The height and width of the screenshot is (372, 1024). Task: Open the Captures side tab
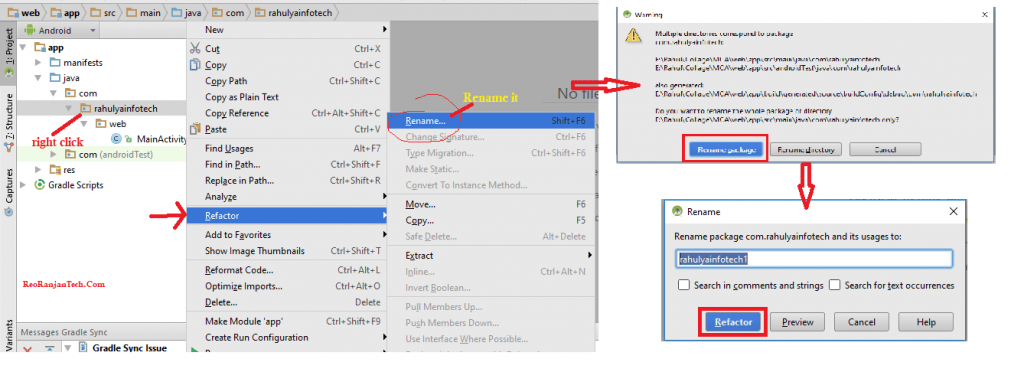[8, 193]
